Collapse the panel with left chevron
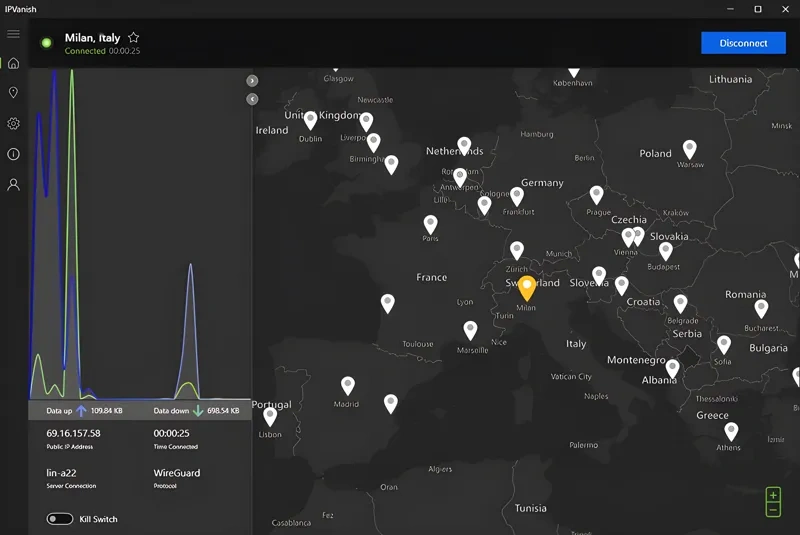Image resolution: width=800 pixels, height=535 pixels. [x=252, y=99]
